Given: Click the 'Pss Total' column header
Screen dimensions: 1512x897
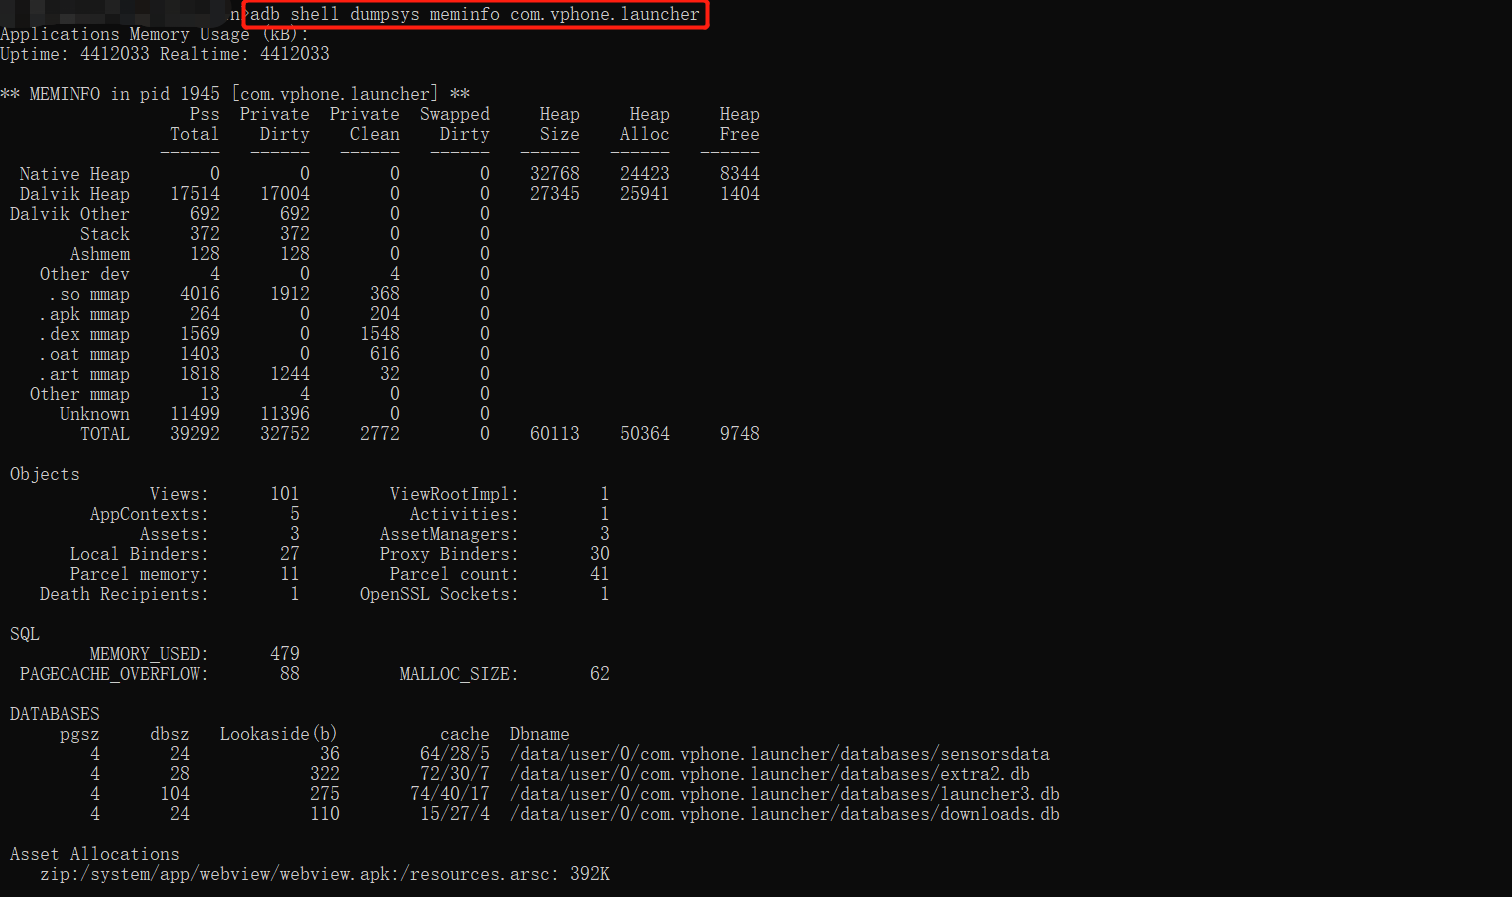Looking at the screenshot, I should coord(195,124).
